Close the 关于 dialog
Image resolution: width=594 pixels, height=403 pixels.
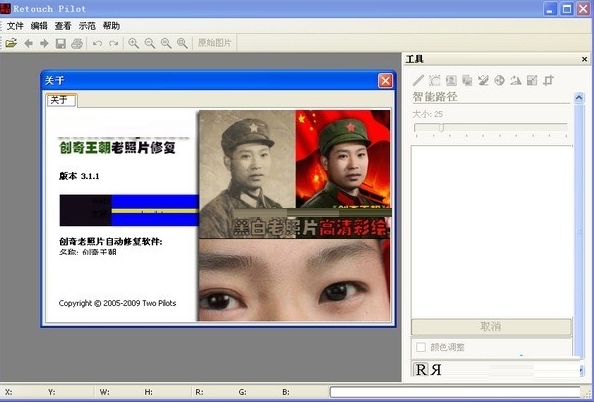[x=385, y=81]
